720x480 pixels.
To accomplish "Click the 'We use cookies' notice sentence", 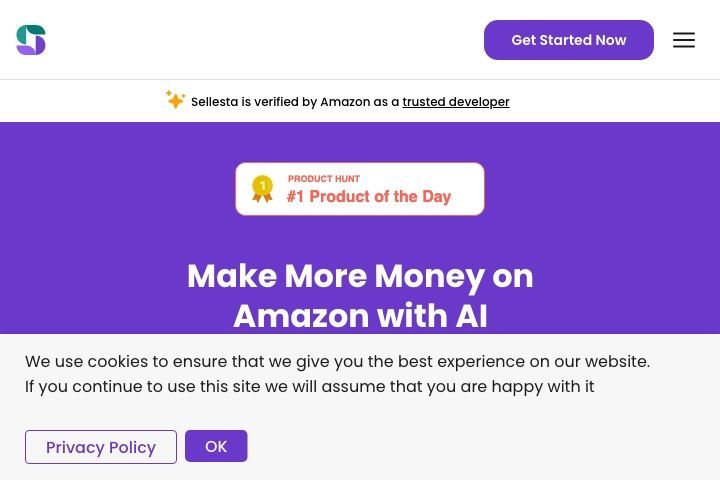I will click(x=338, y=361).
